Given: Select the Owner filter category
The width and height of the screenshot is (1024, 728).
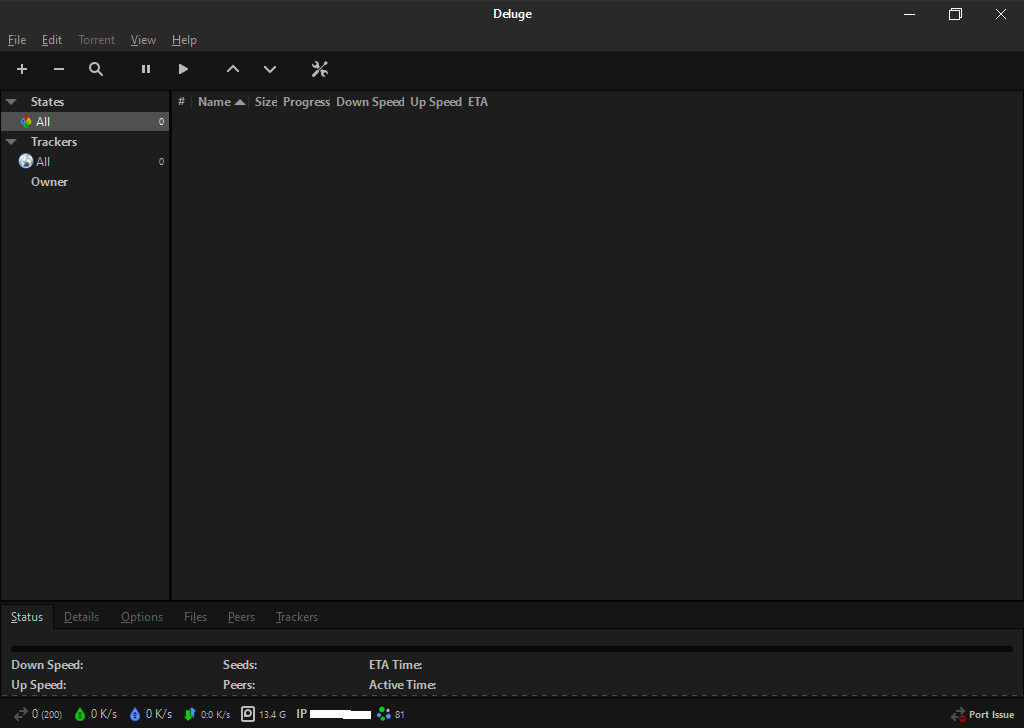Looking at the screenshot, I should coord(49,182).
